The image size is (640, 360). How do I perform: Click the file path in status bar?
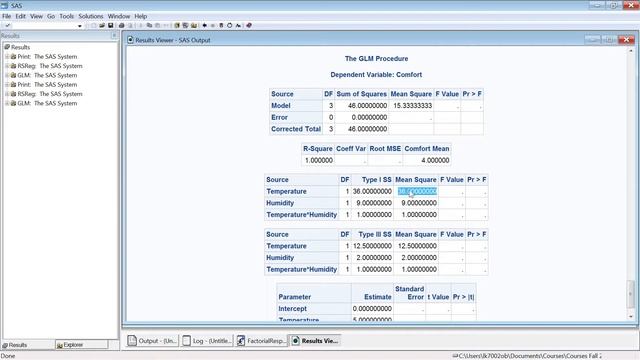pos(529,356)
